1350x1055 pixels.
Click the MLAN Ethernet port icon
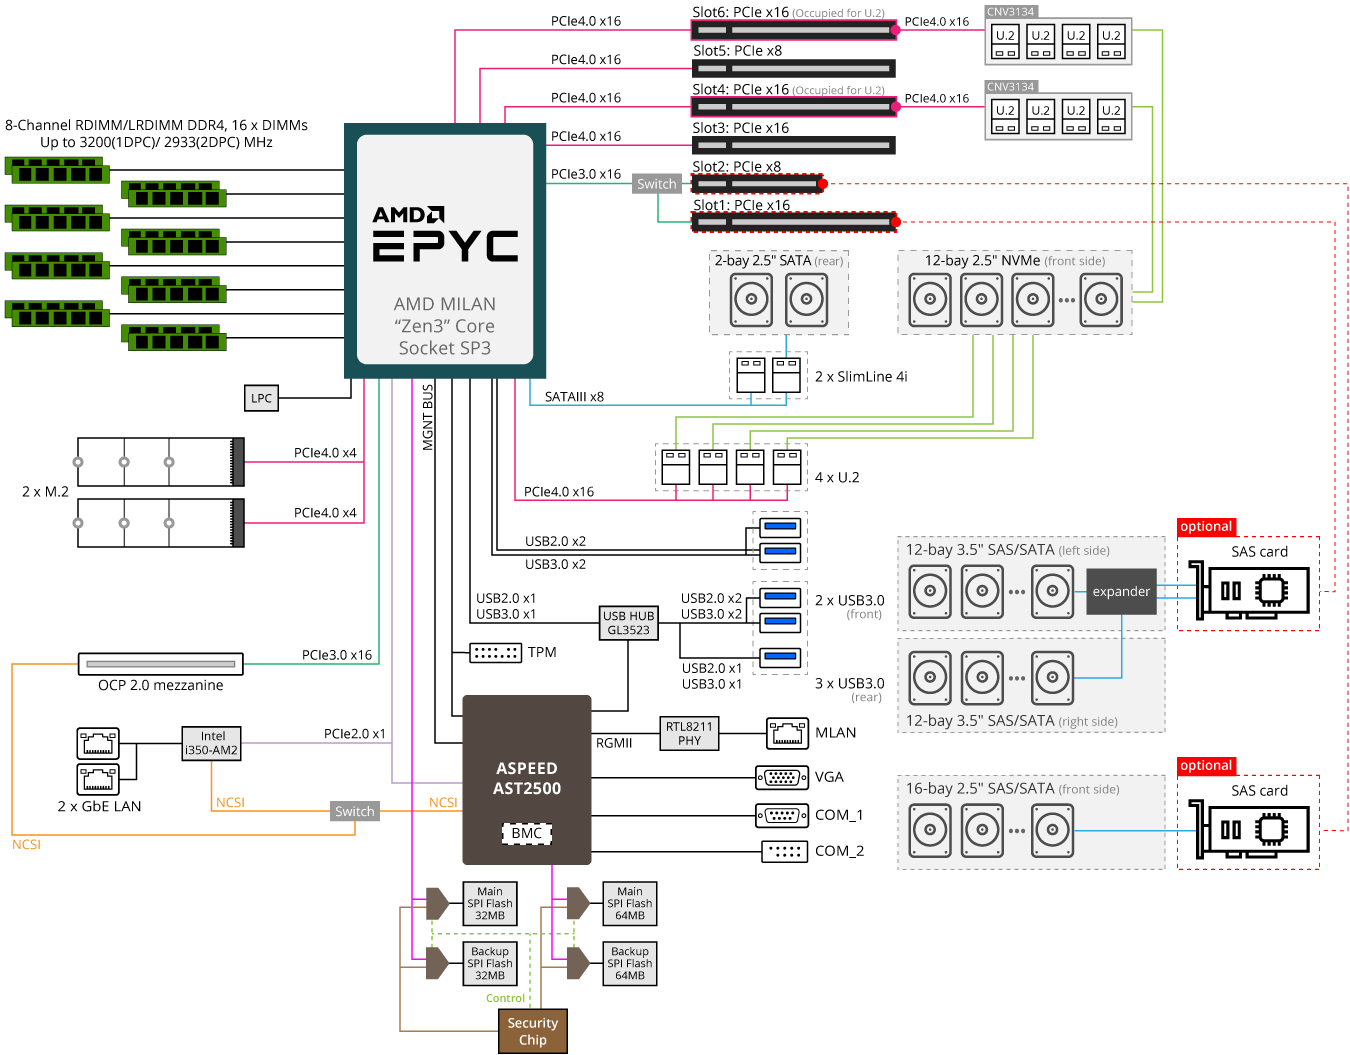(x=787, y=733)
